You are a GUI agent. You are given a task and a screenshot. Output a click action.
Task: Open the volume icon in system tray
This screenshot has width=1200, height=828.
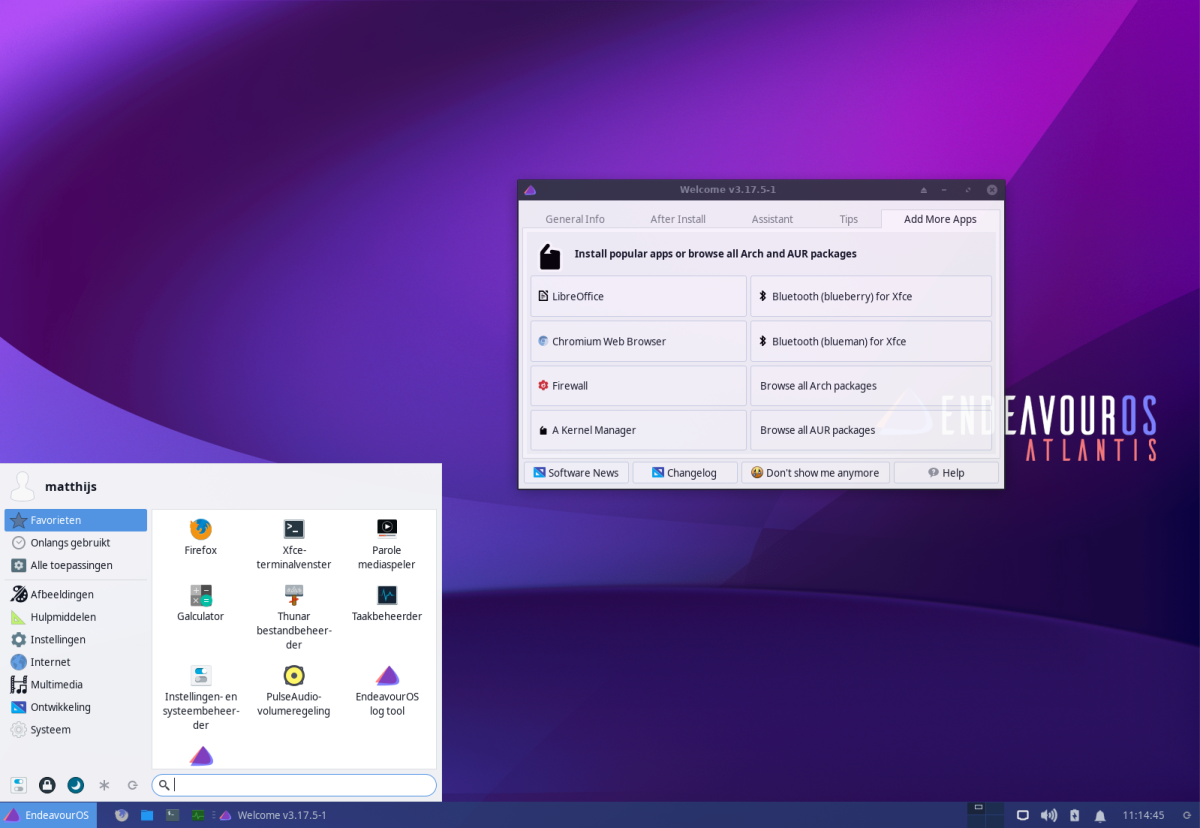[1048, 815]
